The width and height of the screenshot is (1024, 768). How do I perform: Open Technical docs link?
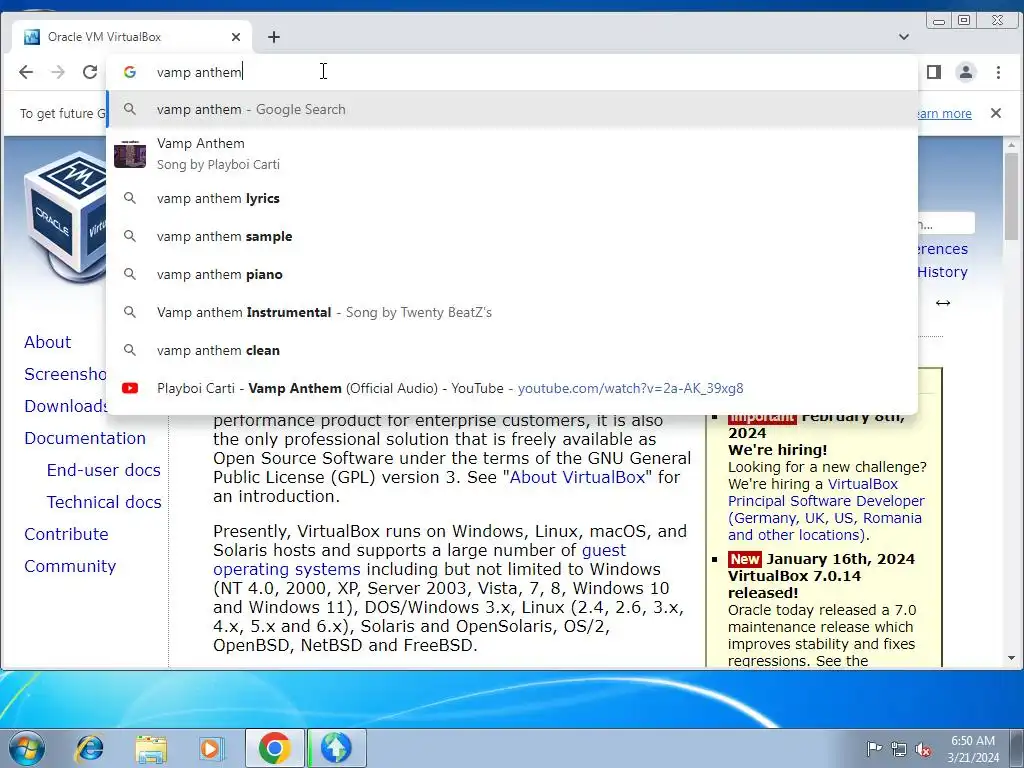(104, 502)
